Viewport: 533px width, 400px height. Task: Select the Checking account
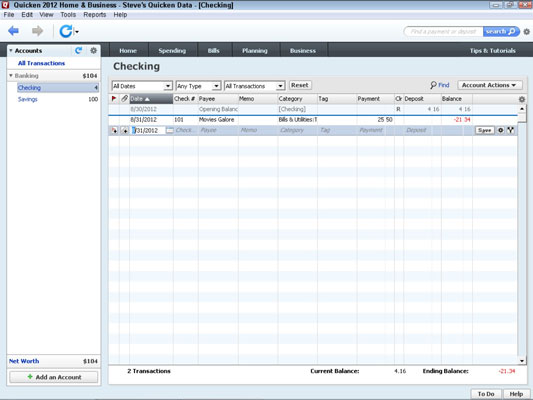coord(58,88)
